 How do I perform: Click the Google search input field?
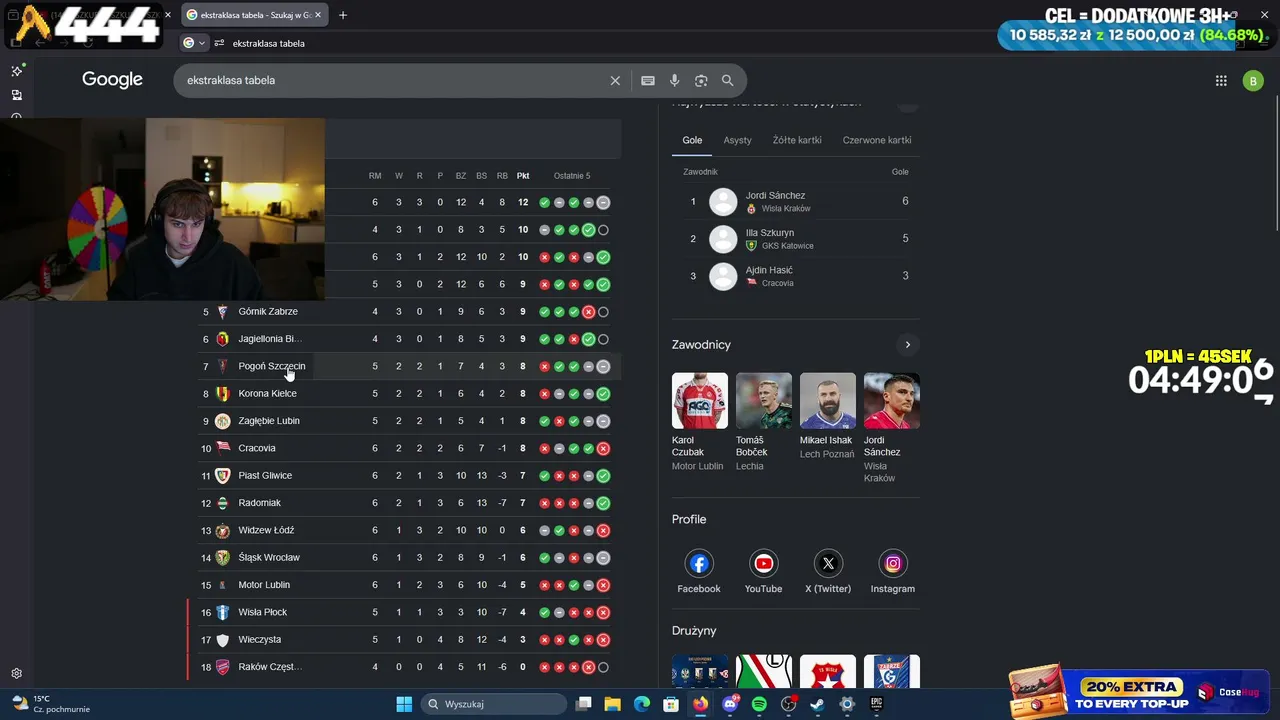pyautogui.click(x=395, y=81)
